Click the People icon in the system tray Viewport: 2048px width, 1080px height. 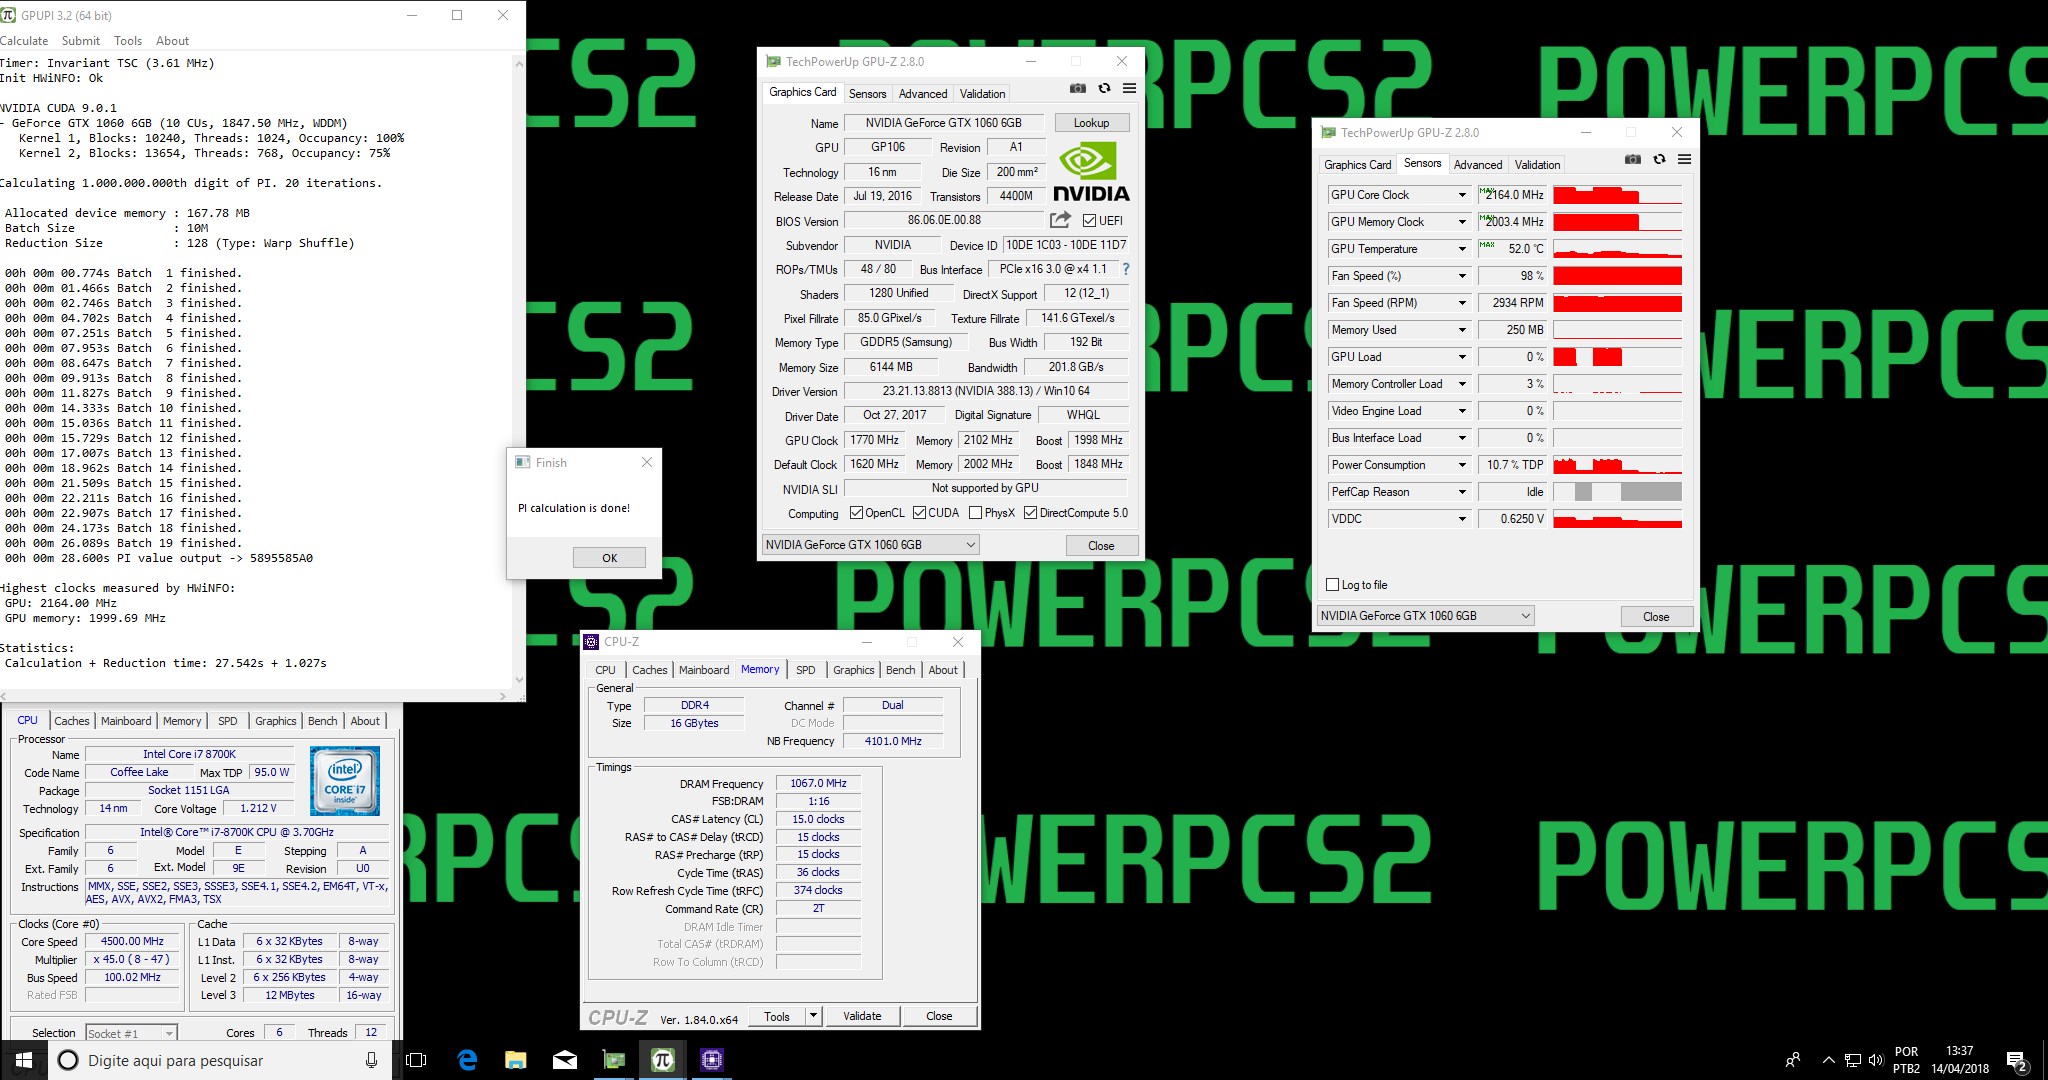pos(1793,1060)
